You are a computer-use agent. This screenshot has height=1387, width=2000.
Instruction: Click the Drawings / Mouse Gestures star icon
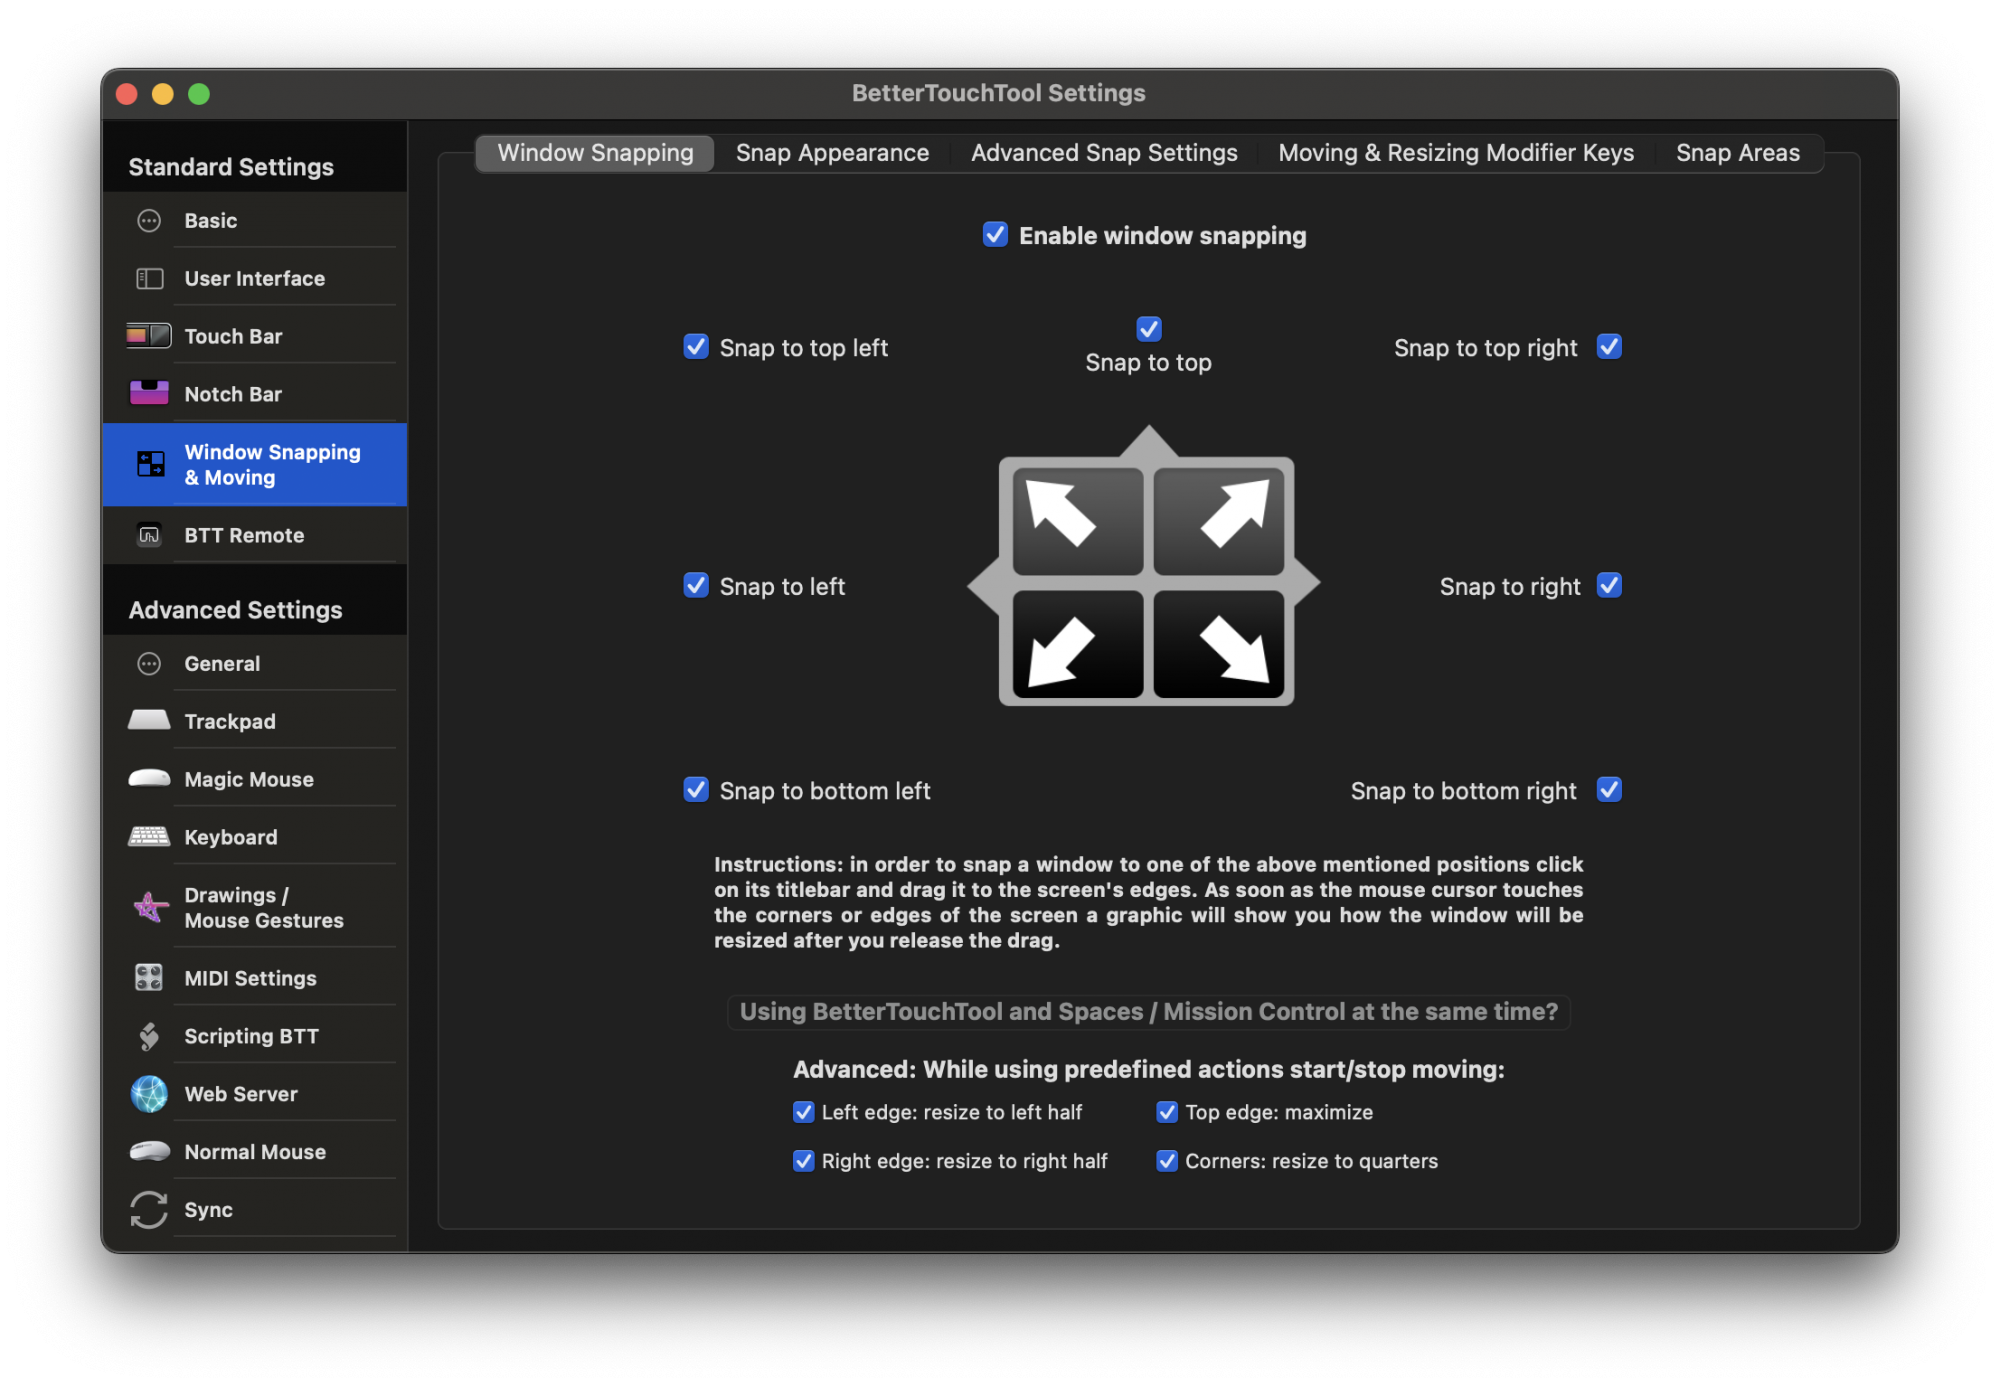pos(149,907)
